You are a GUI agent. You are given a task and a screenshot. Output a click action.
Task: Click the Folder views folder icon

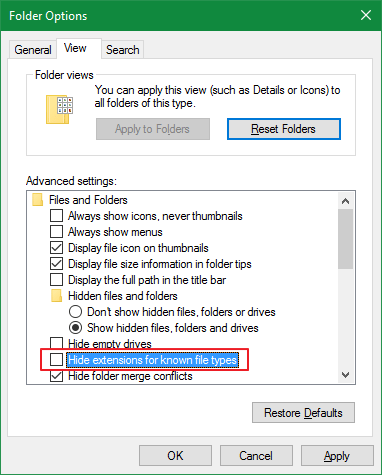59,110
